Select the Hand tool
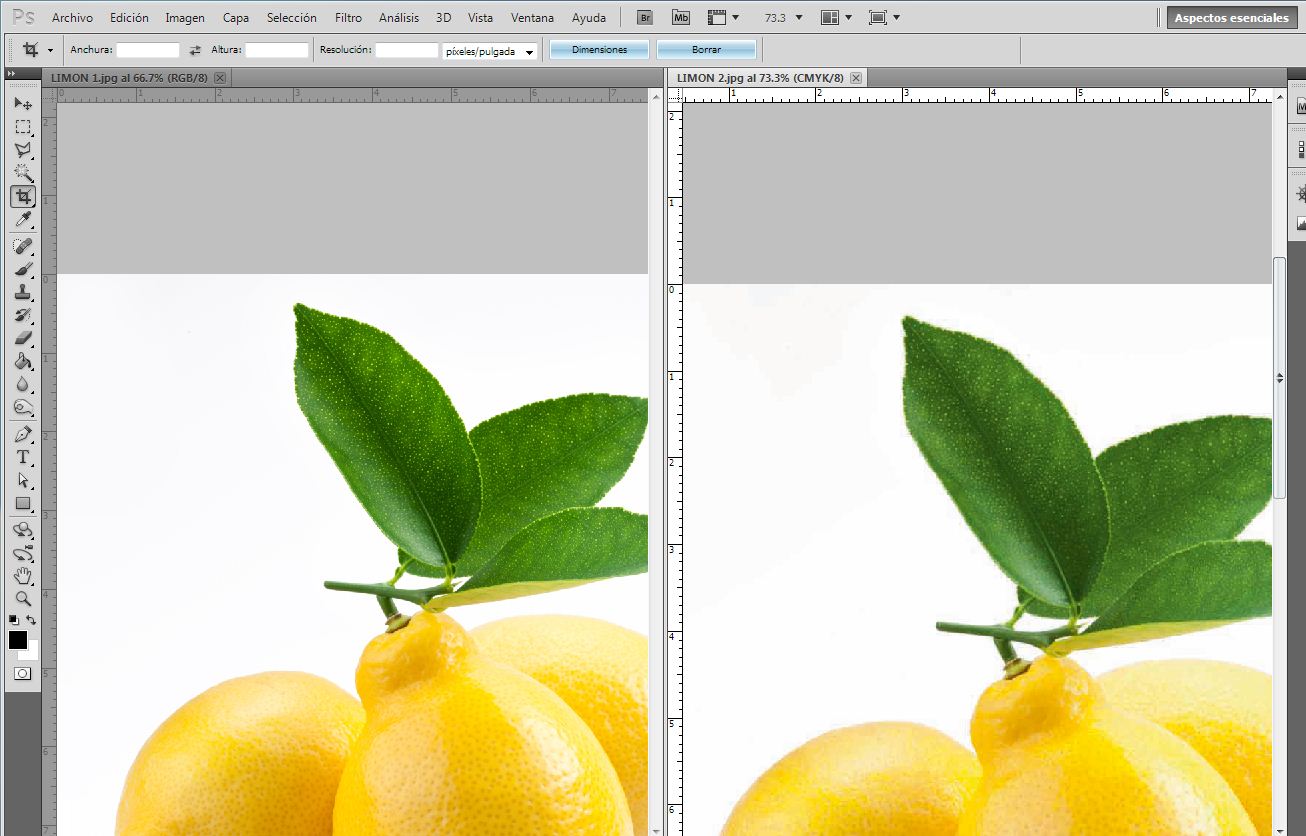 click(23, 576)
